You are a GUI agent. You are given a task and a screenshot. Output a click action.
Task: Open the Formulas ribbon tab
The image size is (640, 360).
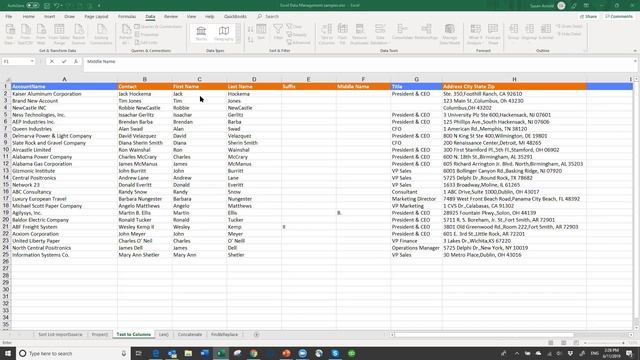point(127,16)
